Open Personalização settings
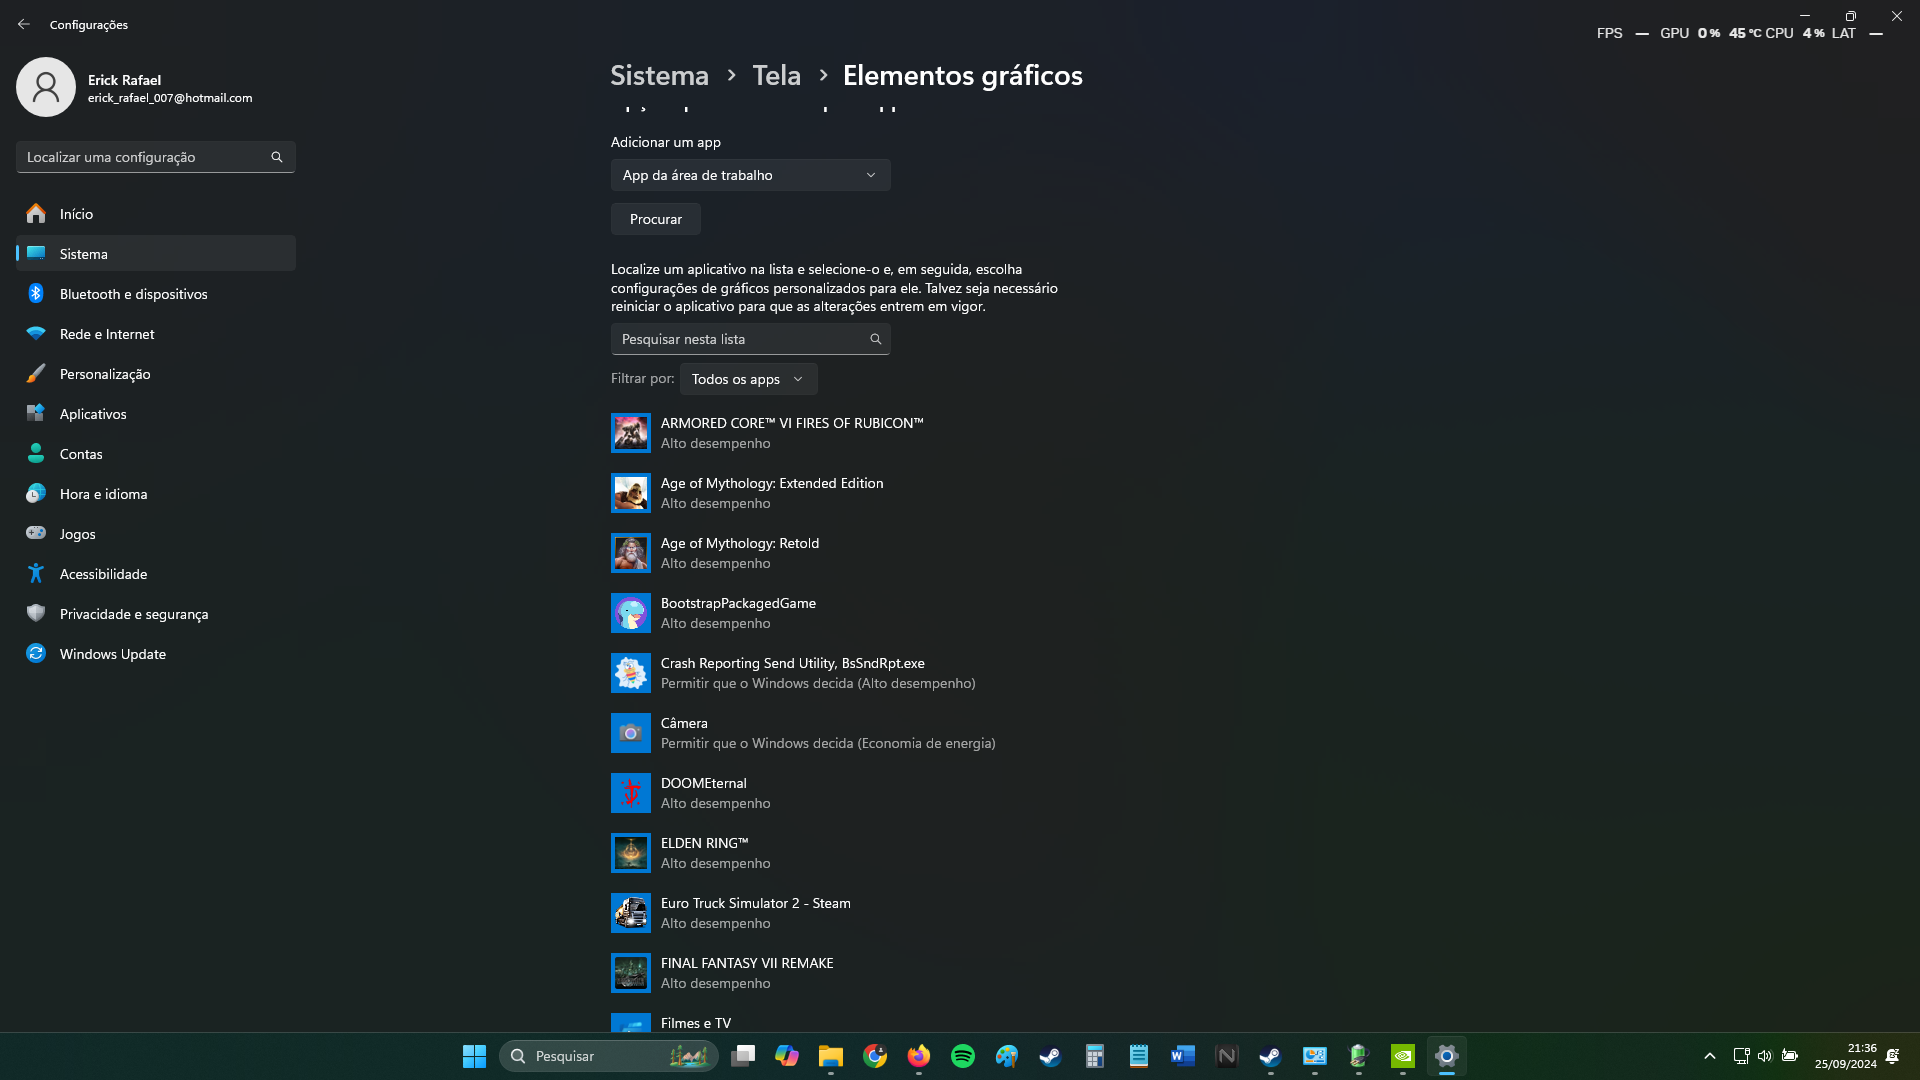This screenshot has height=1080, width=1920. point(156,374)
